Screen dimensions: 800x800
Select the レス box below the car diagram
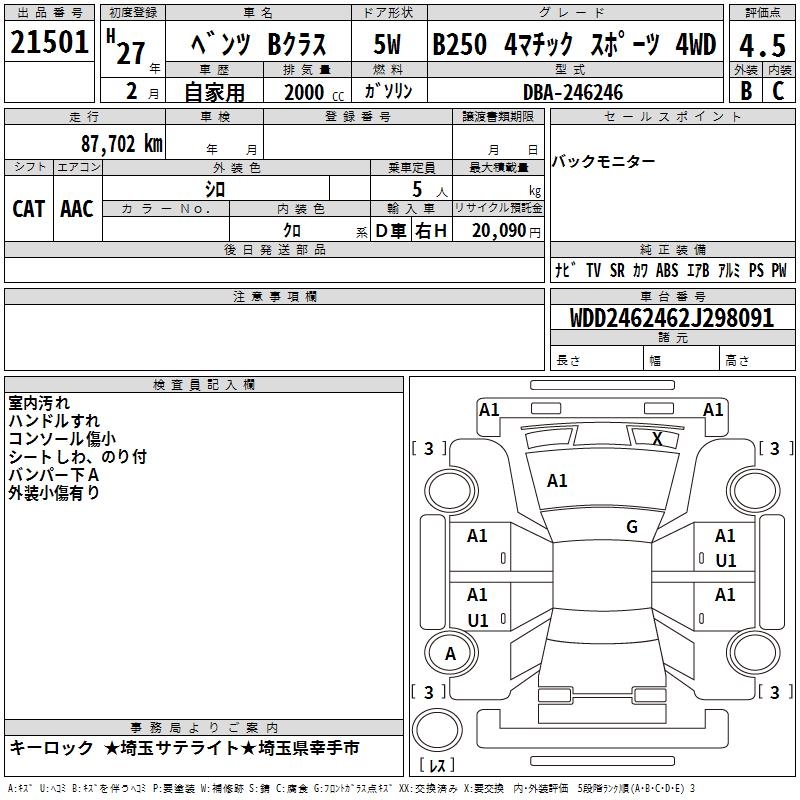437,766
